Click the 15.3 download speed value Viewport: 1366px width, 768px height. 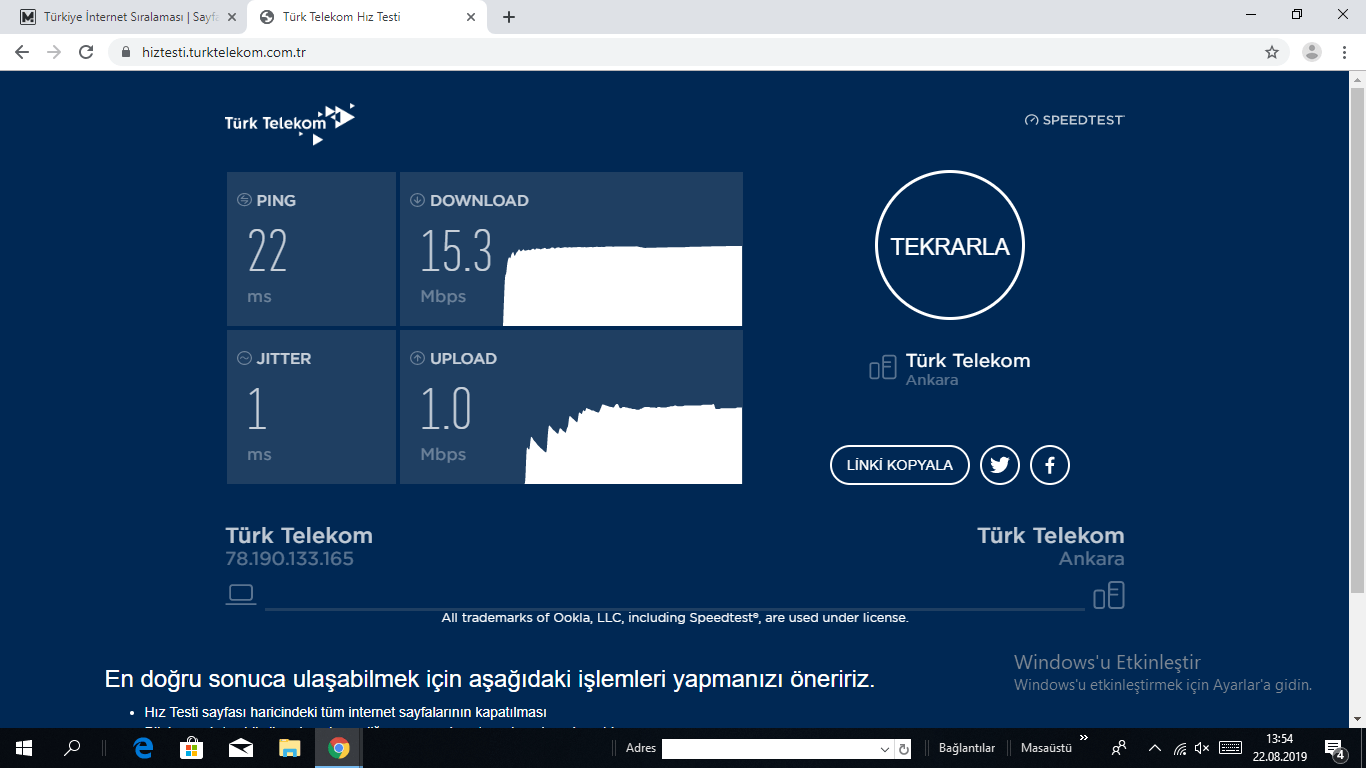456,251
